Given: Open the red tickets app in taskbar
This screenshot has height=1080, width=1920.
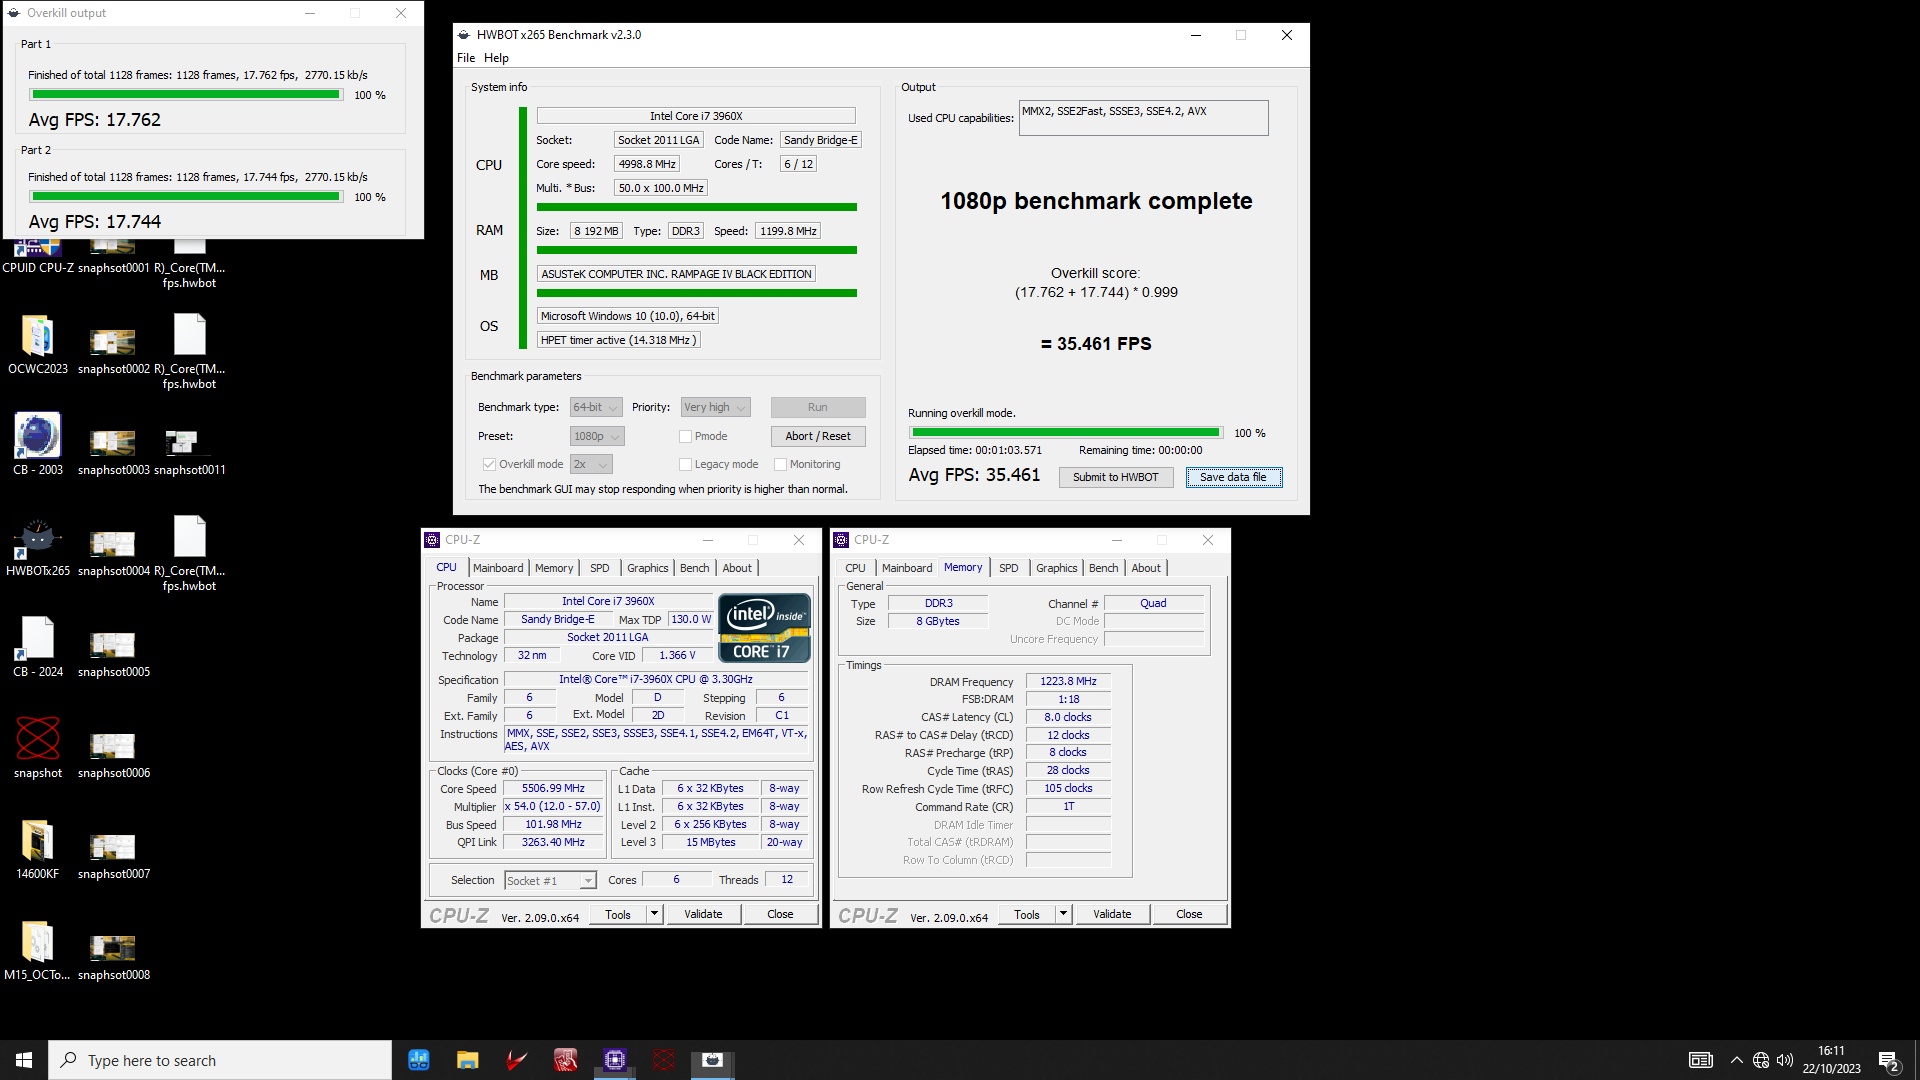Looking at the screenshot, I should [565, 1060].
